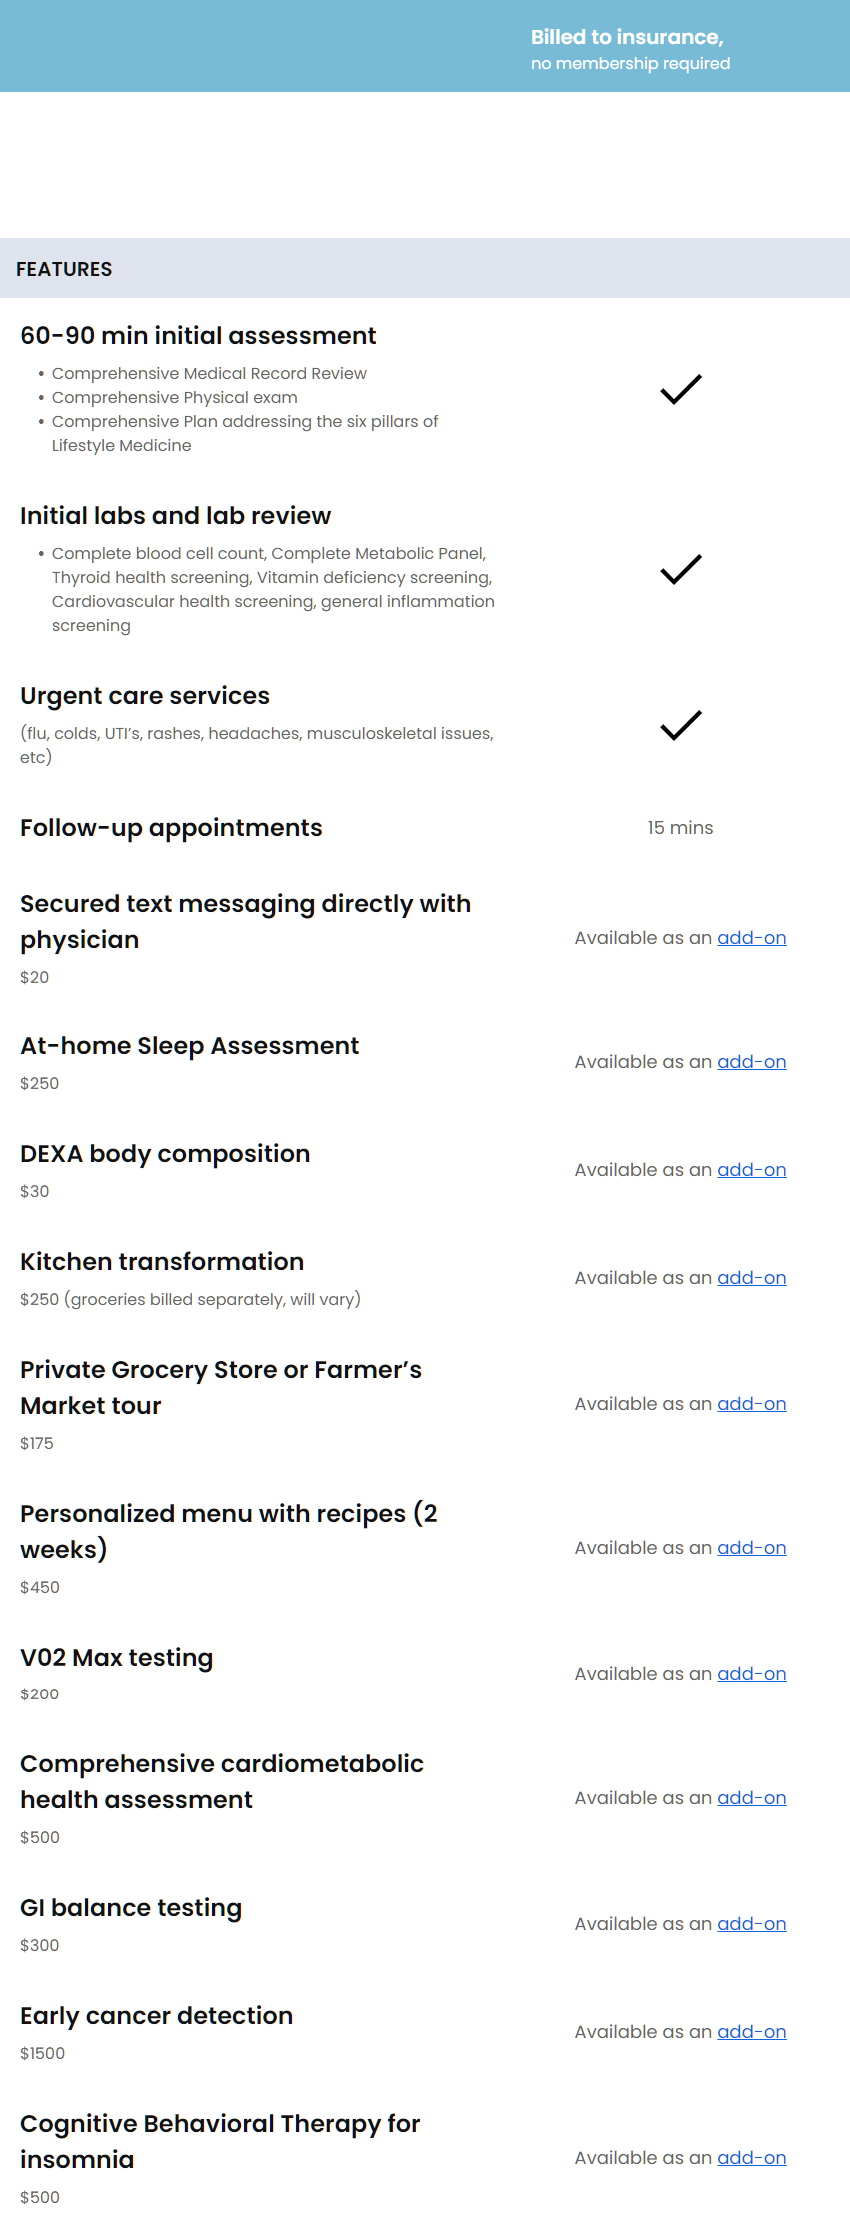Viewport: 850px width, 2230px height.
Task: Select the V02 Max testing add-on link
Action: pos(752,1674)
